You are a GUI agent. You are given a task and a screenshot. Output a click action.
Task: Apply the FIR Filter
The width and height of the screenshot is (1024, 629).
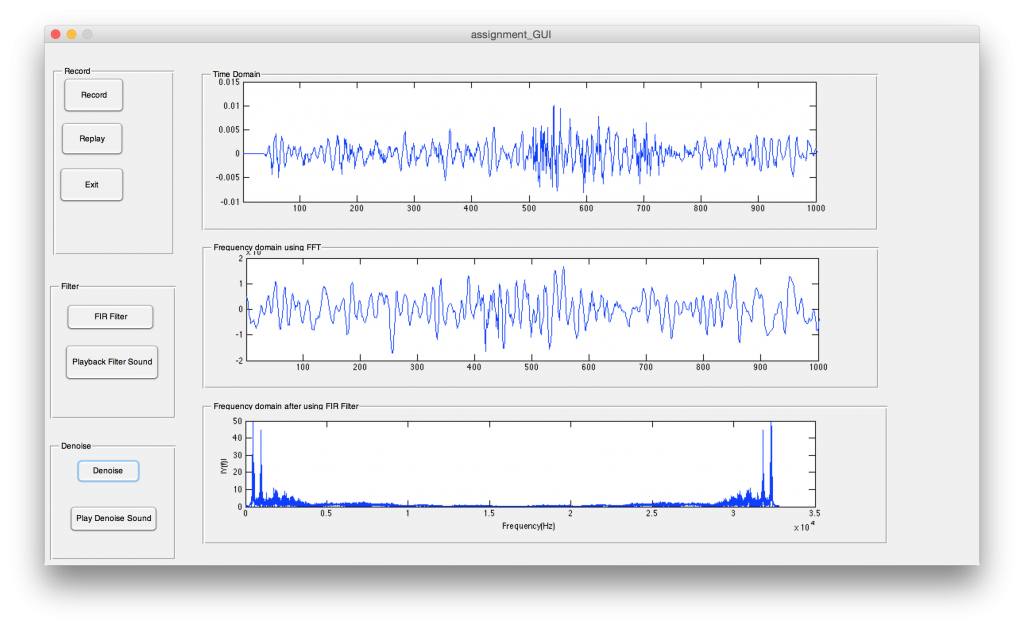tap(110, 317)
